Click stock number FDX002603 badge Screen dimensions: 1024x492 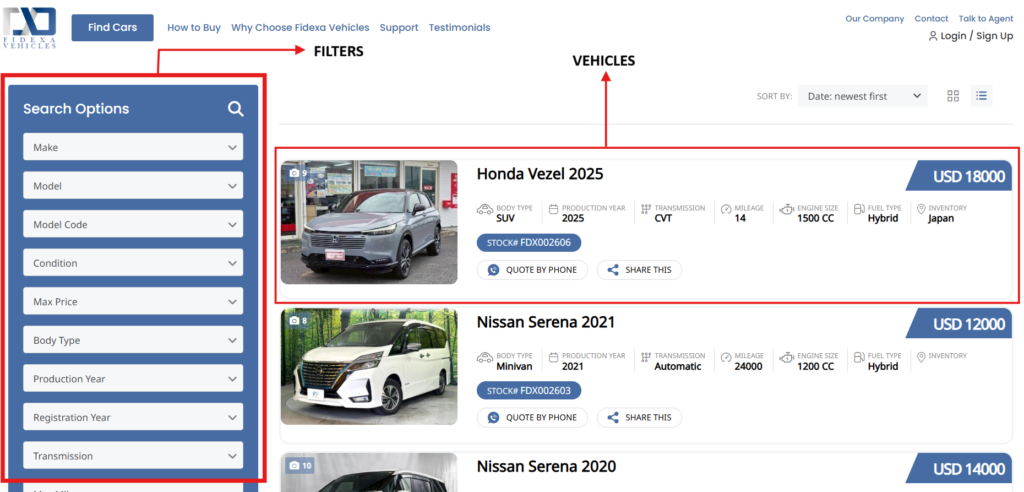[x=529, y=390]
